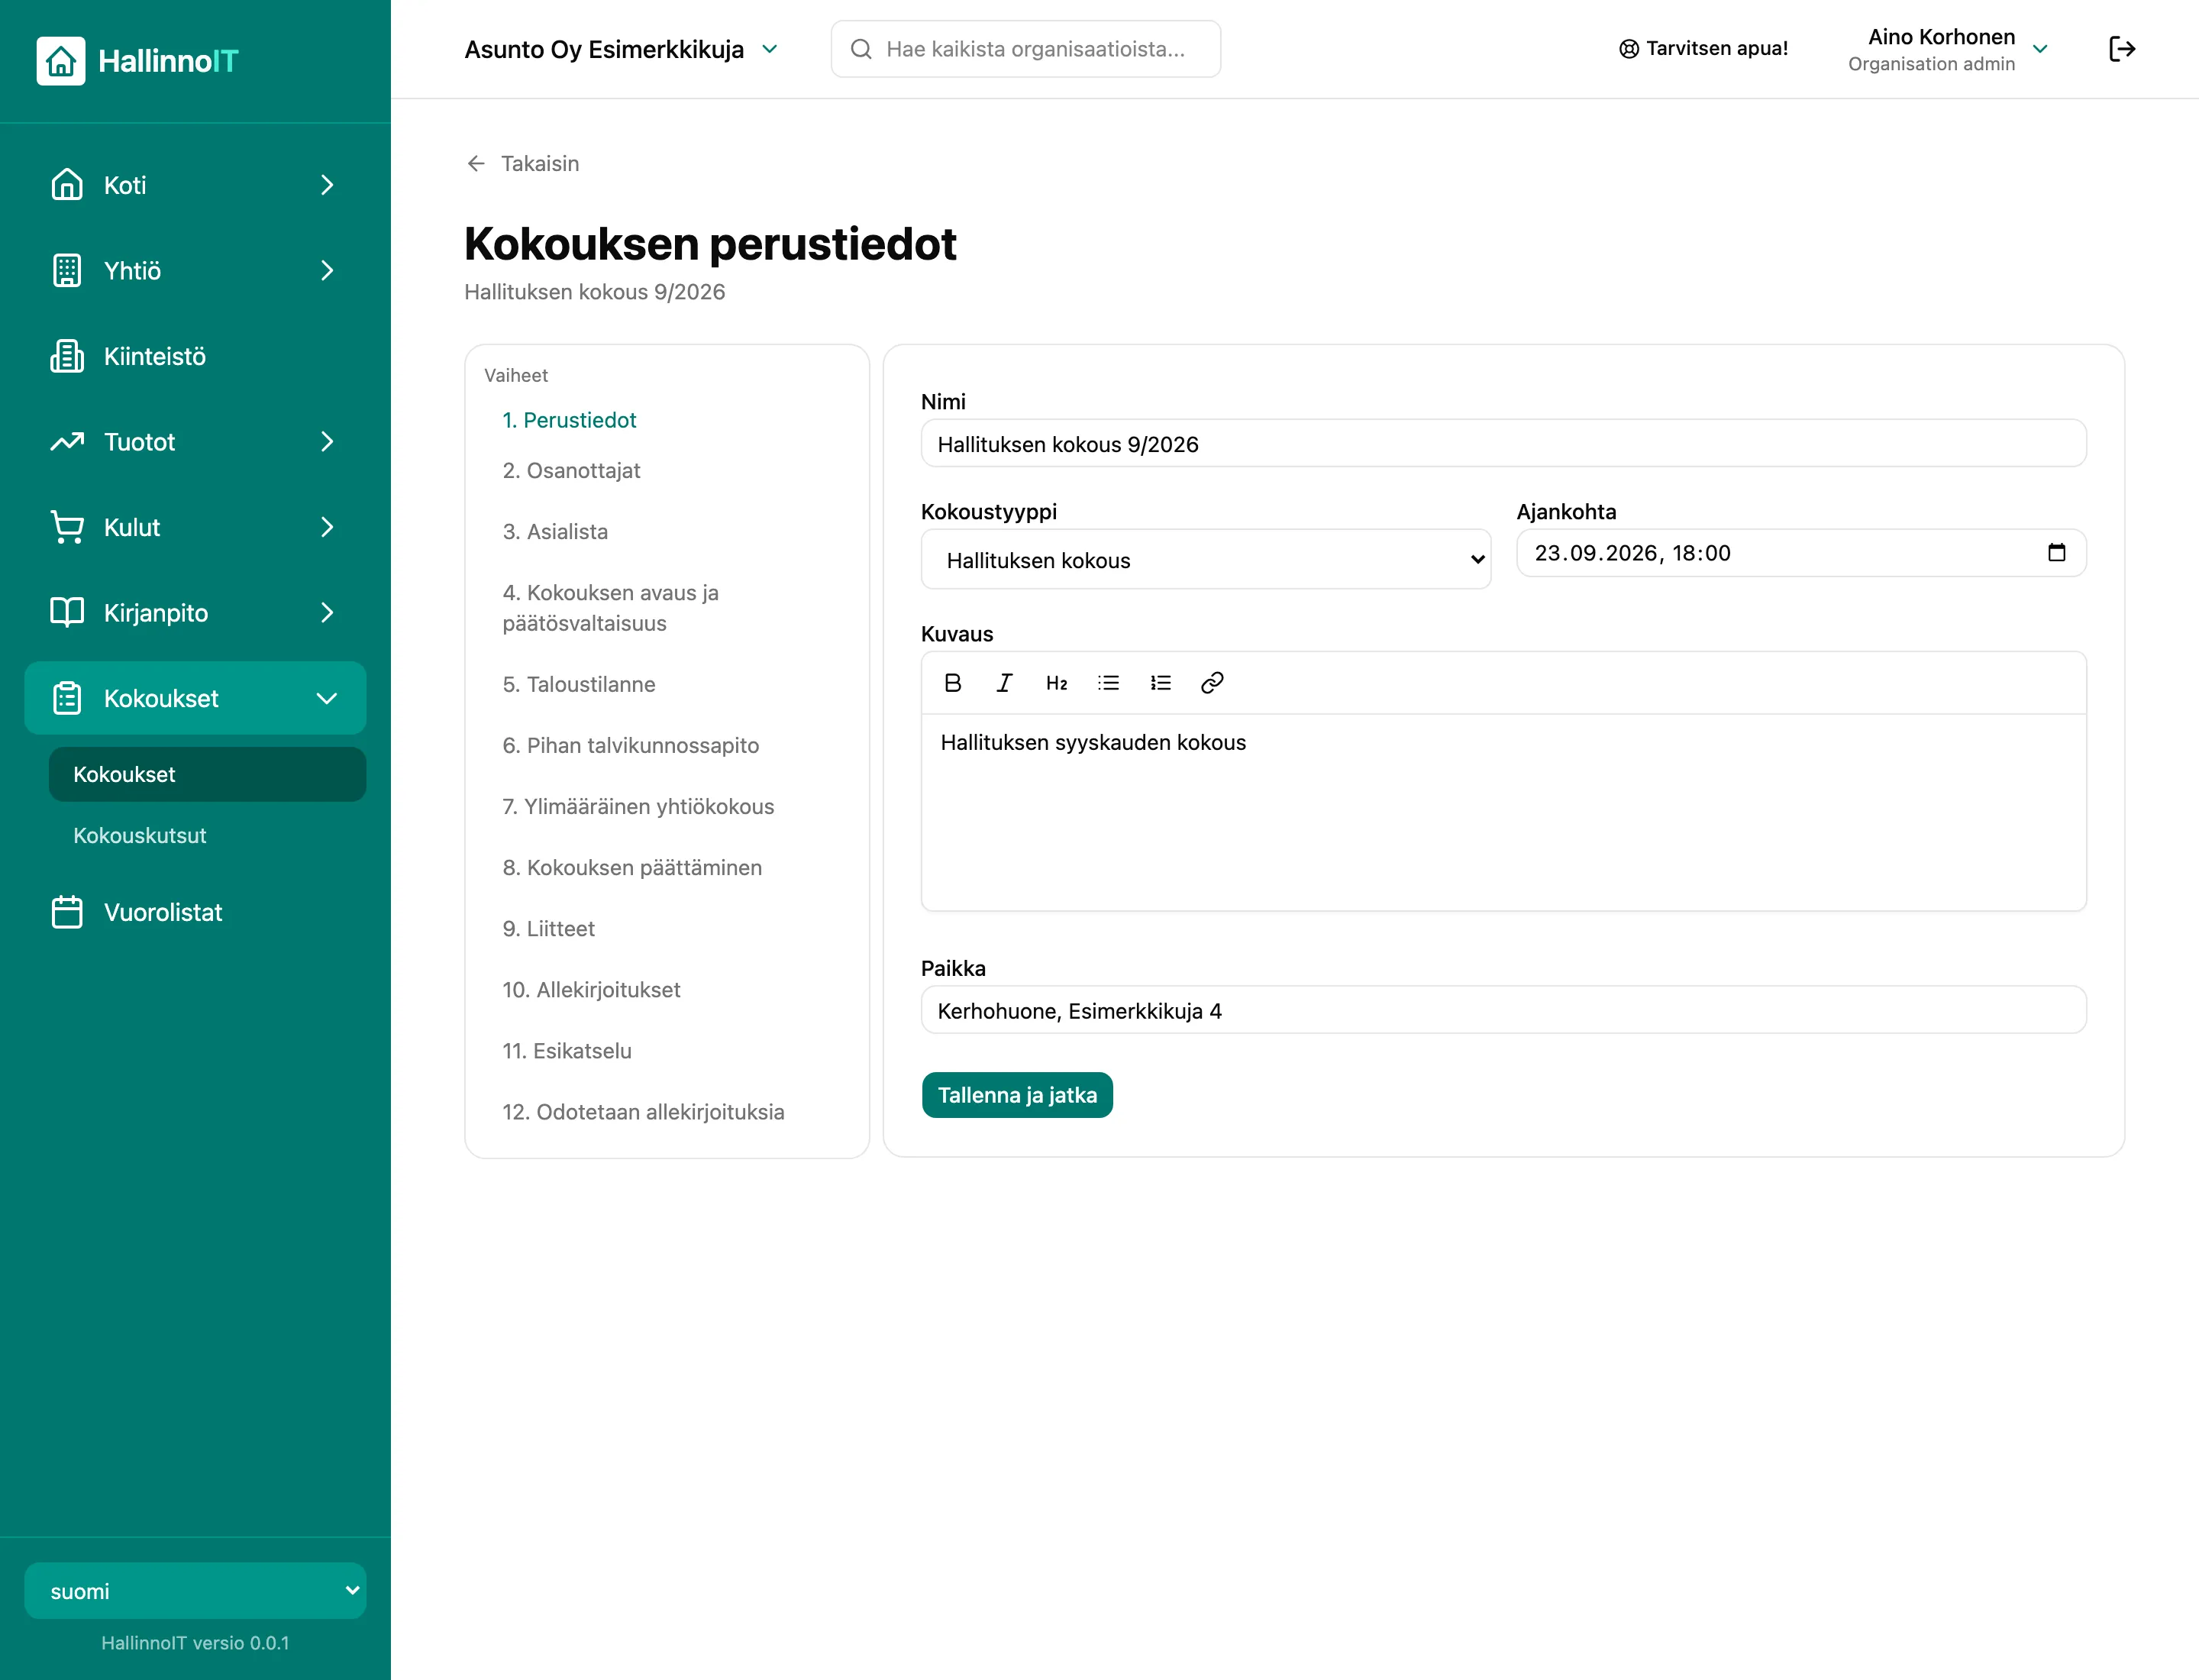Click the Takaisin back link
This screenshot has width=2199, height=1680.
pos(523,163)
